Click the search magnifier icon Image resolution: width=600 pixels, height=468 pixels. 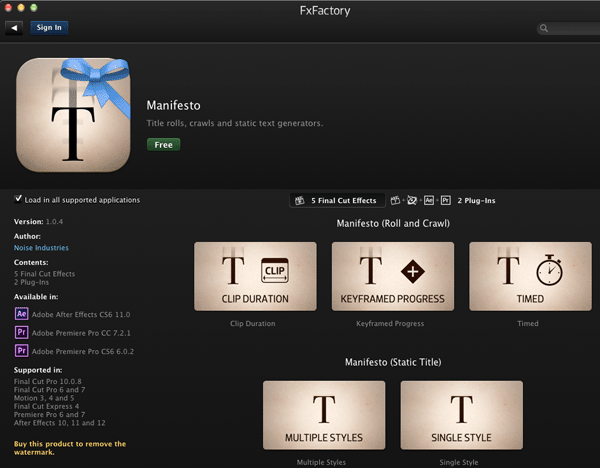(544, 28)
